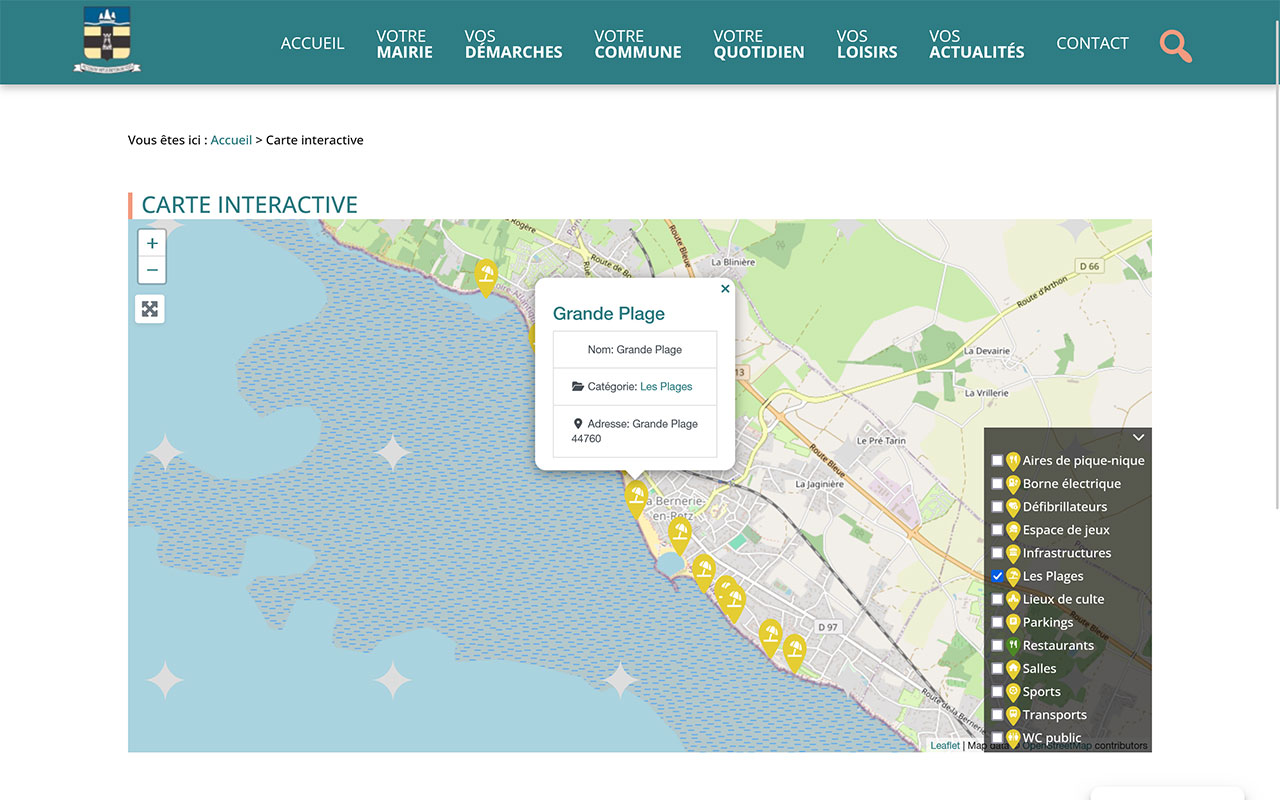Click the location pin icon beside Adresse
Image resolution: width=1280 pixels, height=800 pixels.
(578, 424)
